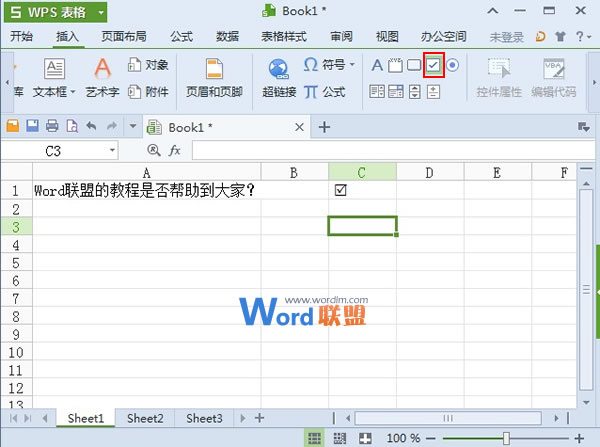600x447 pixels.
Task: Select the Combo Box control icon
Action: 396,92
